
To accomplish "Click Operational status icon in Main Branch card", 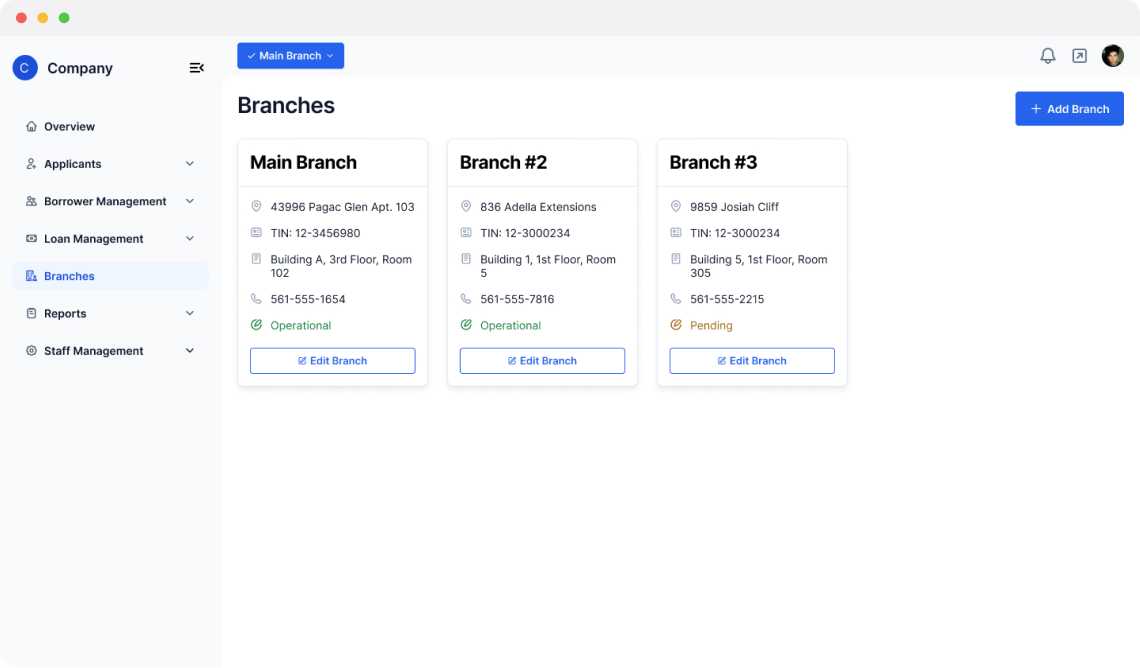I will pyautogui.click(x=256, y=325).
